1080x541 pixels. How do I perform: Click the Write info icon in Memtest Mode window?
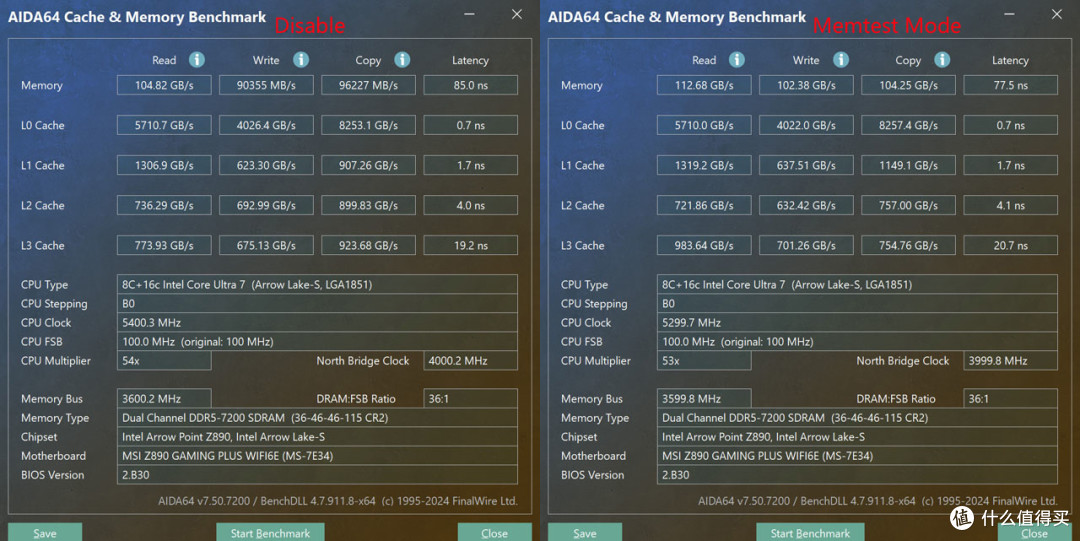[x=841, y=60]
